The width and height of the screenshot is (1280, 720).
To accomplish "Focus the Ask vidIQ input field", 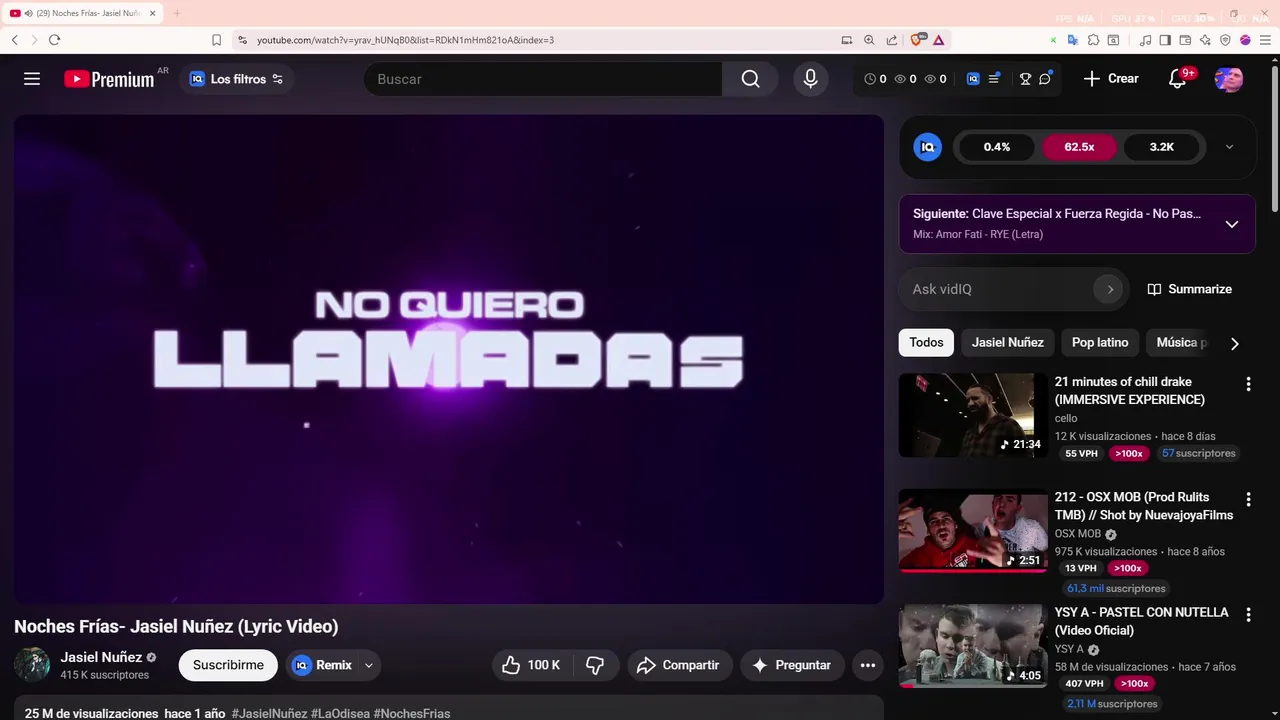I will [x=1000, y=289].
